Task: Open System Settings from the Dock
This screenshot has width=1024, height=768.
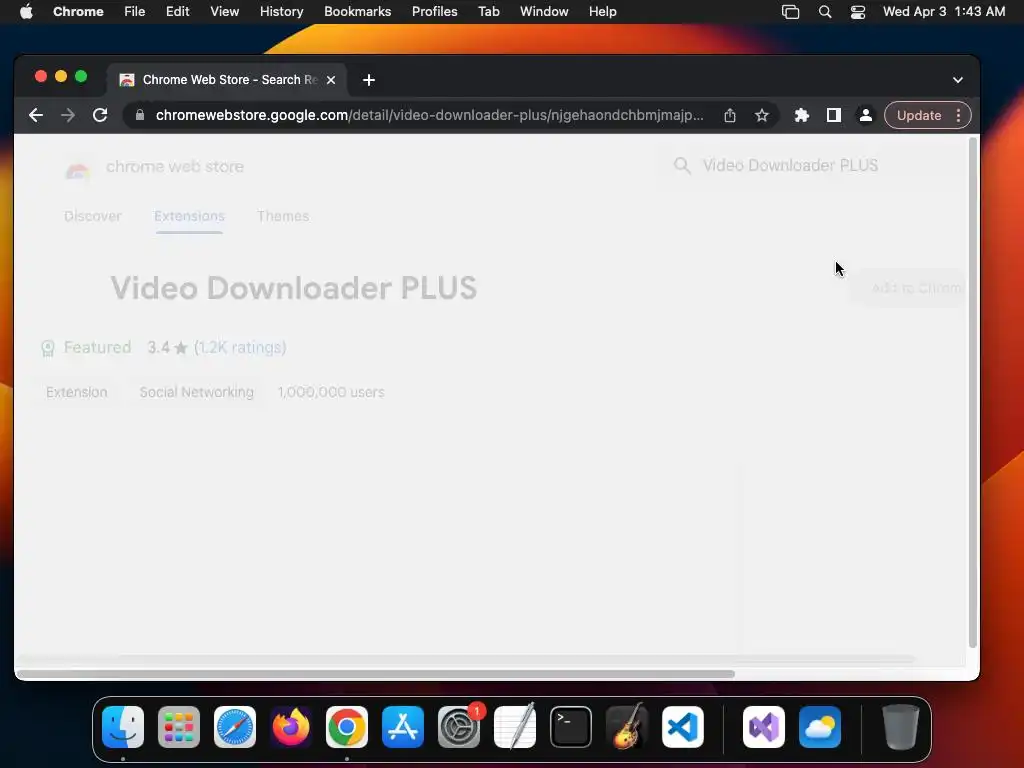Action: click(x=459, y=727)
